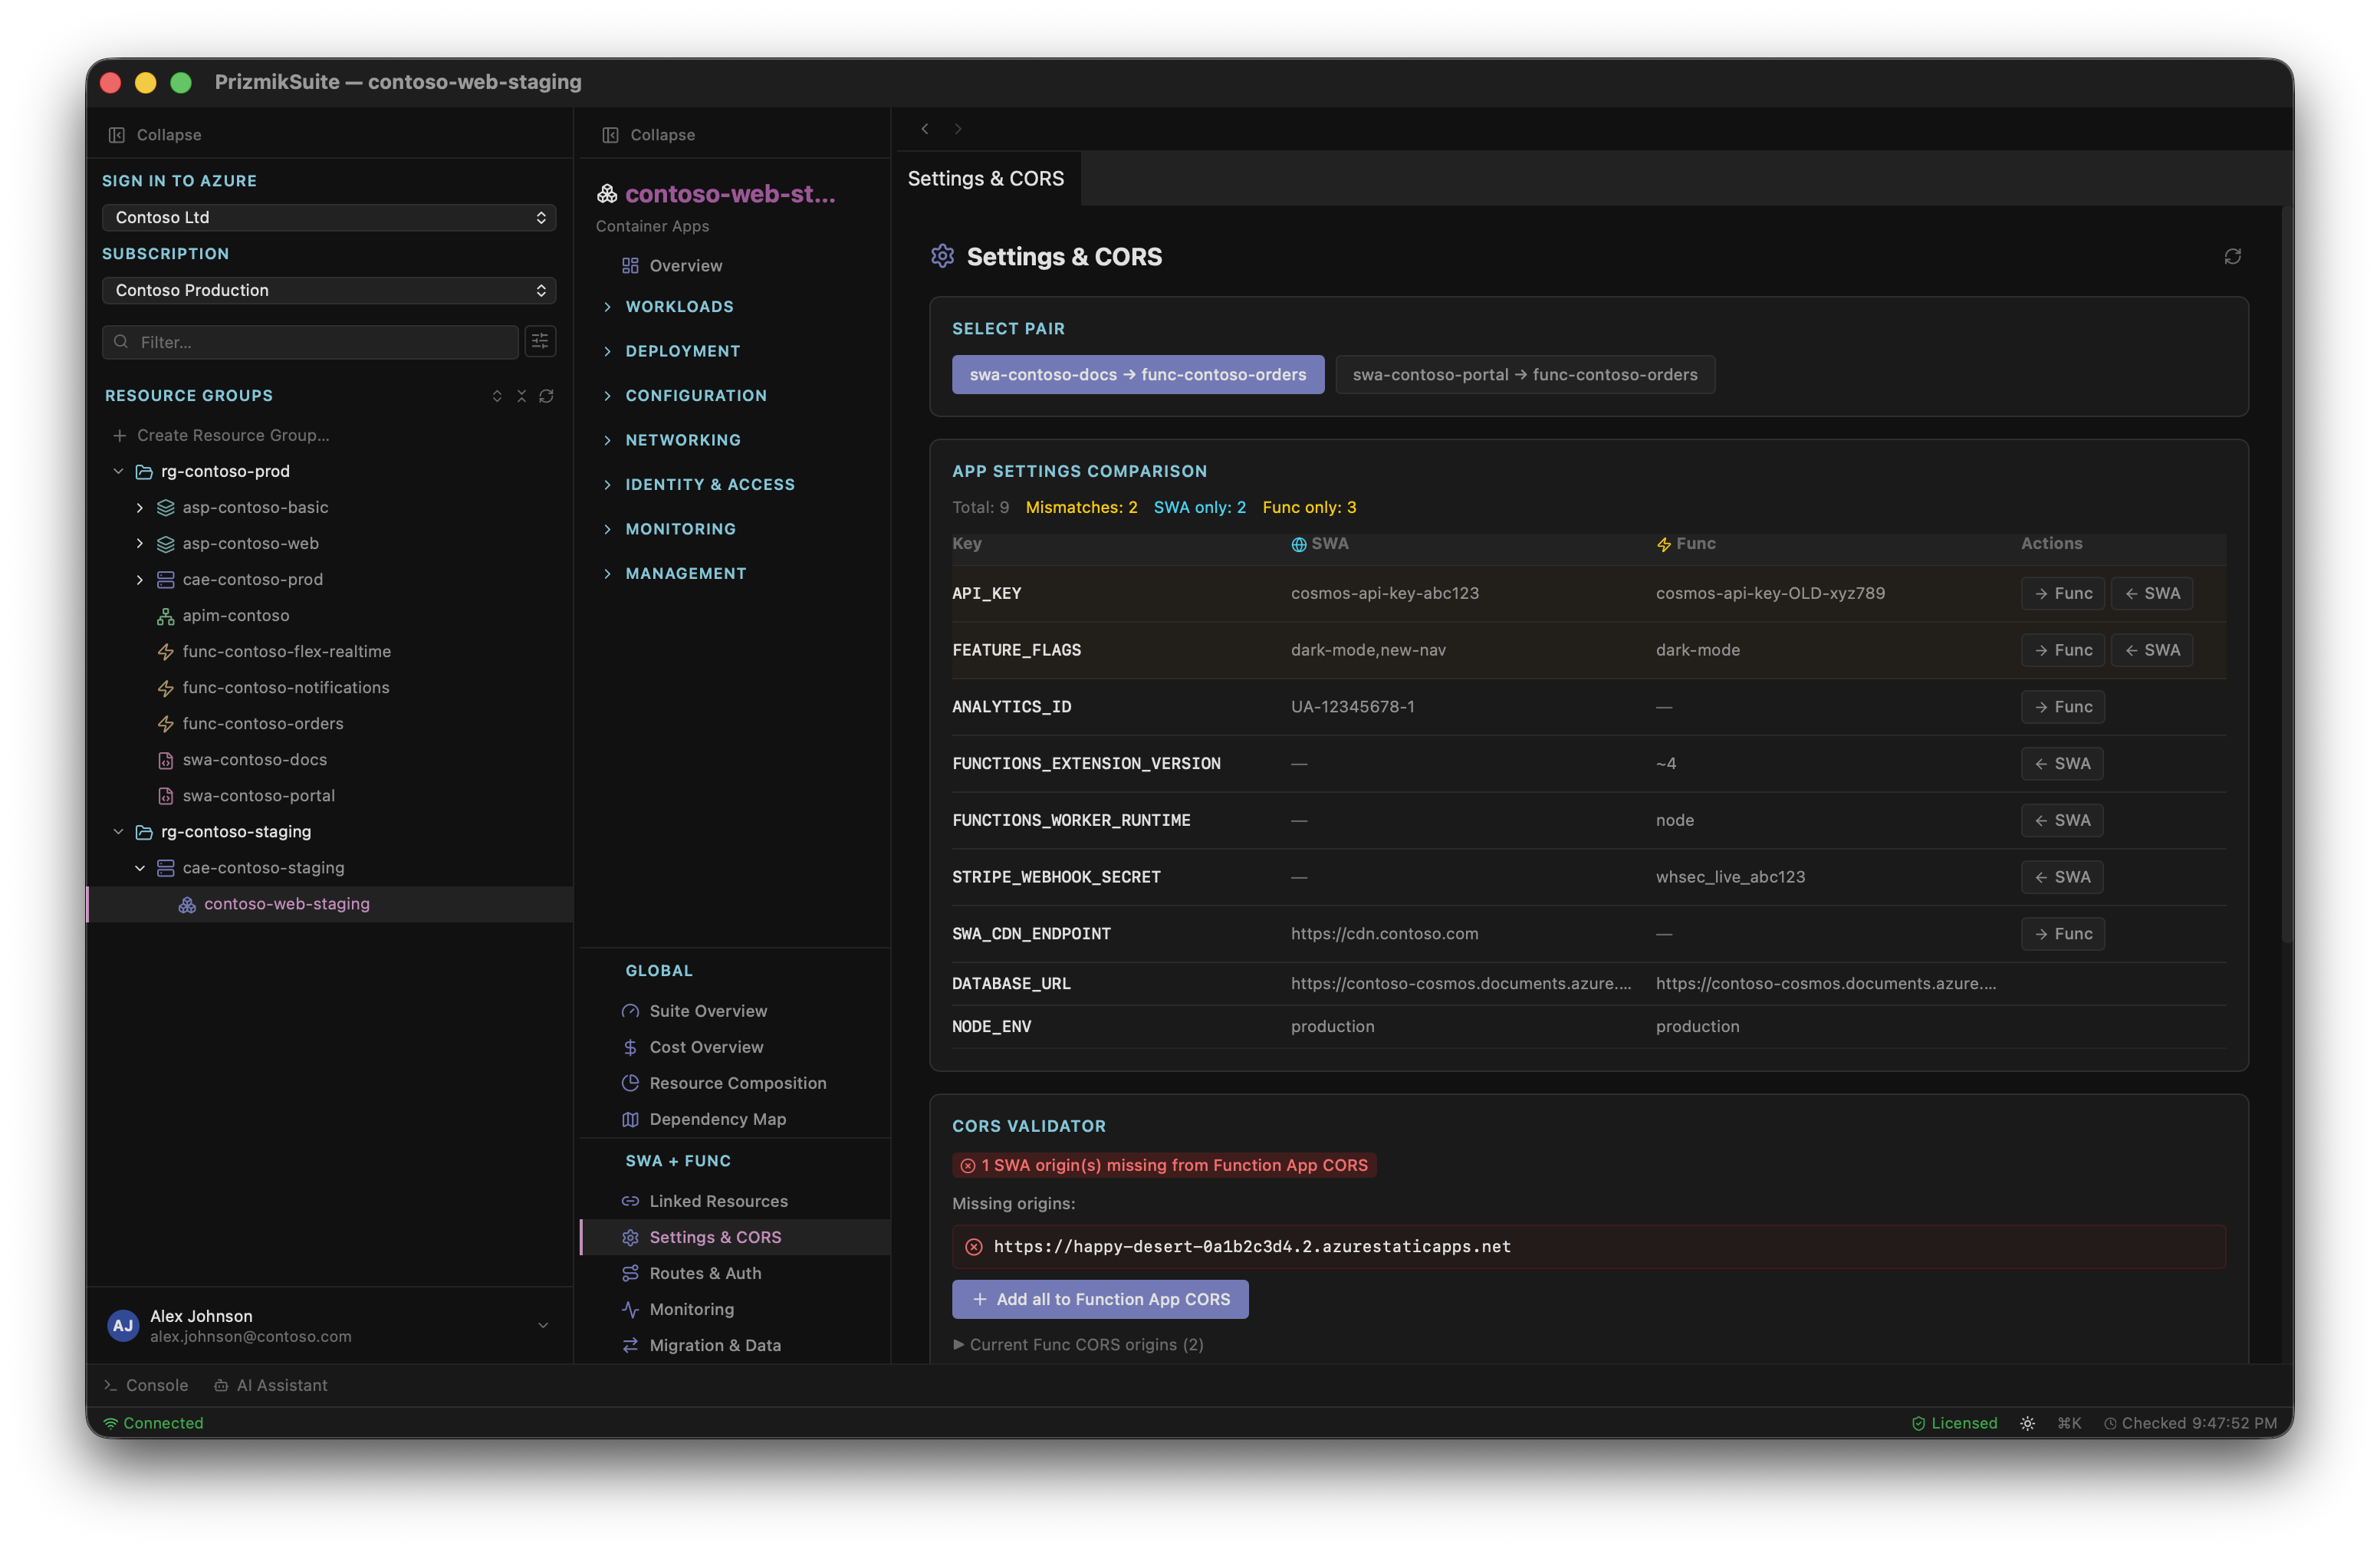
Task: Click the refresh icon beside Settings & CORS heading
Action: click(2232, 257)
